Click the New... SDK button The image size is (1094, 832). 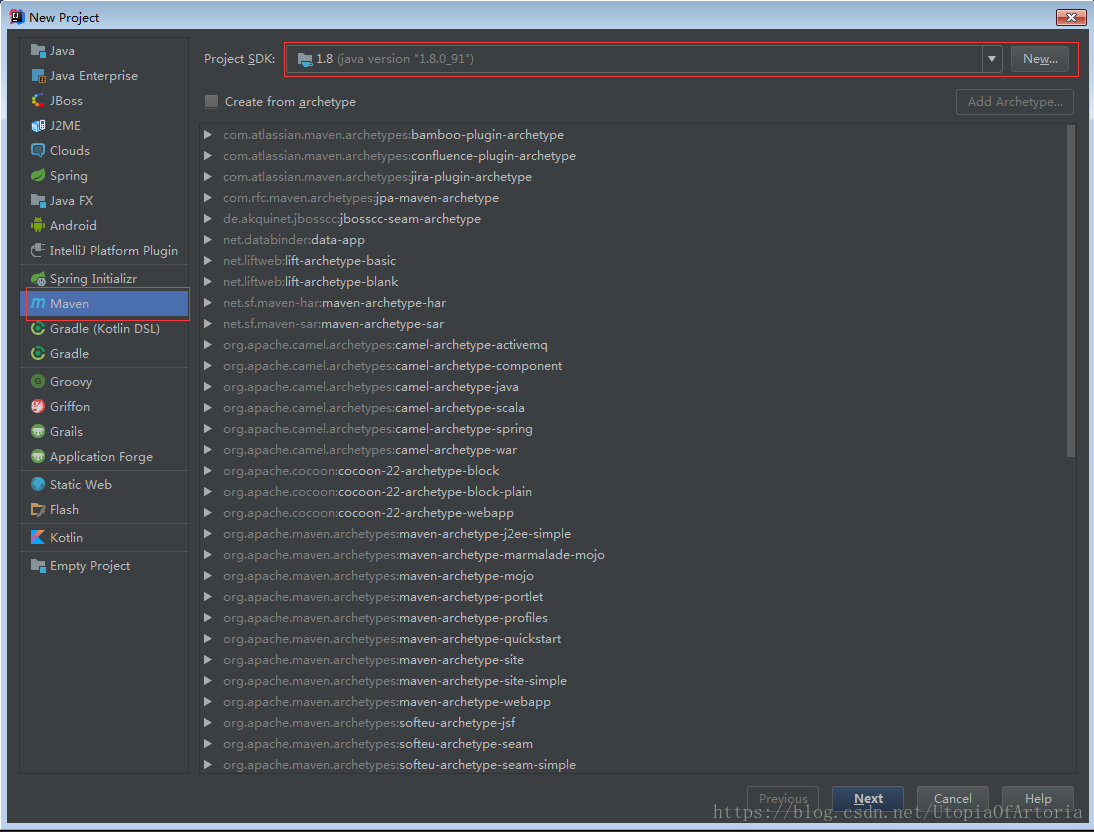click(x=1040, y=59)
